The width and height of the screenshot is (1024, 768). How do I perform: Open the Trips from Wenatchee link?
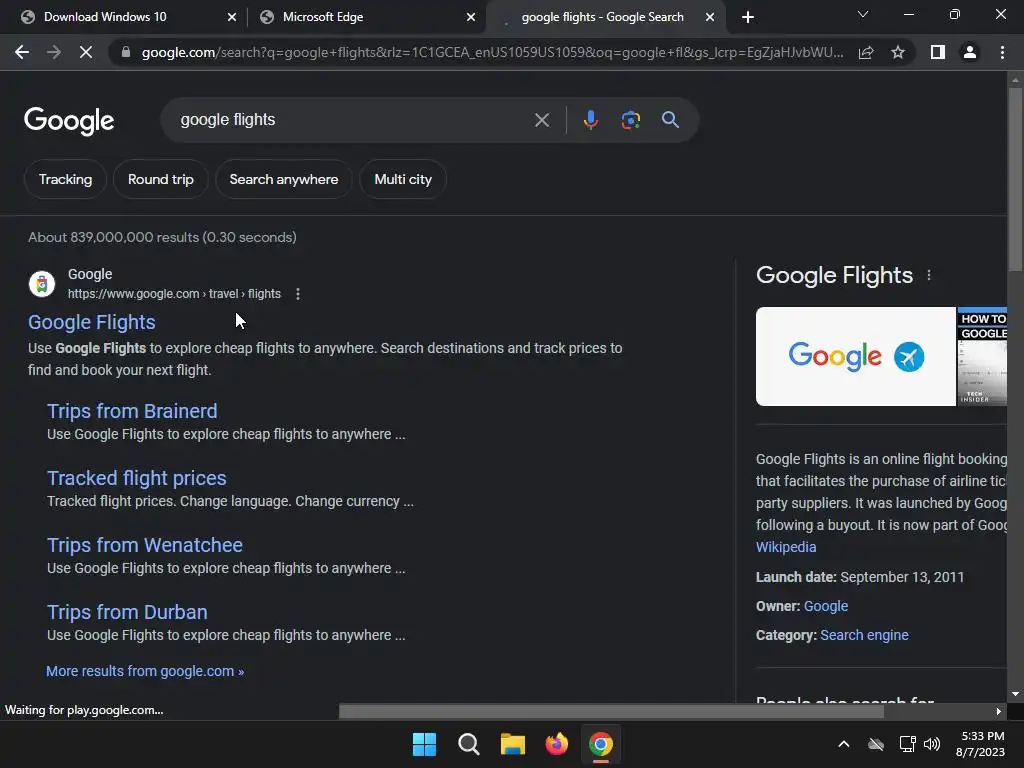[144, 545]
